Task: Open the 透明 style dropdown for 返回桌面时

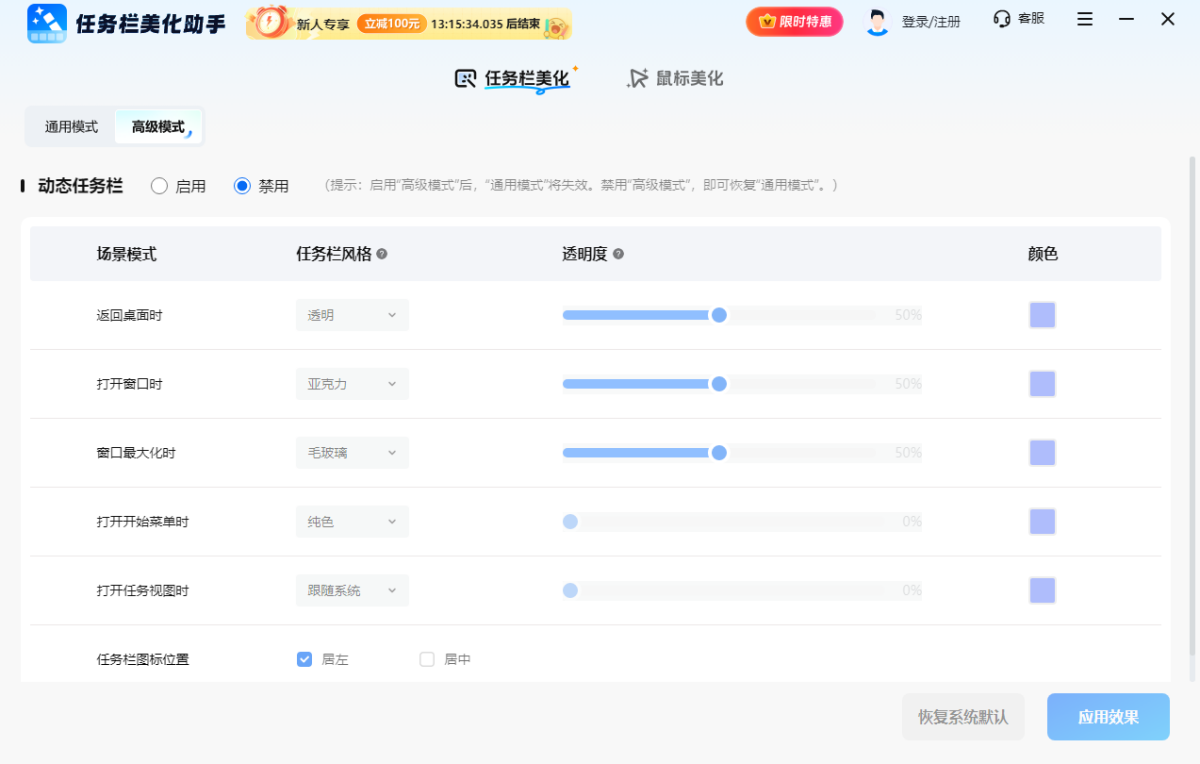Action: 352,314
